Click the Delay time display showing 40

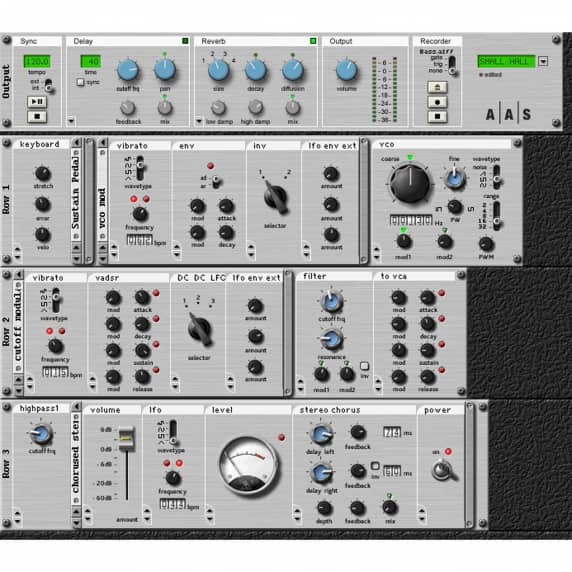(90, 61)
